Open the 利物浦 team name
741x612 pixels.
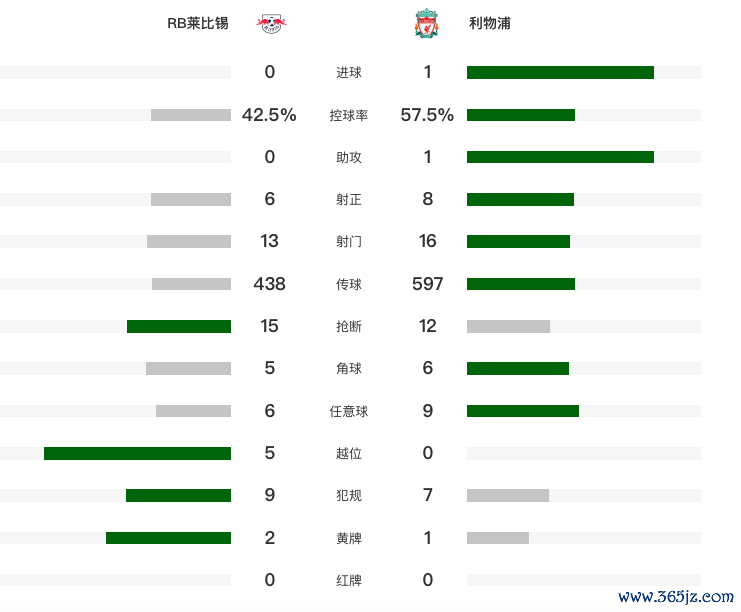(490, 23)
